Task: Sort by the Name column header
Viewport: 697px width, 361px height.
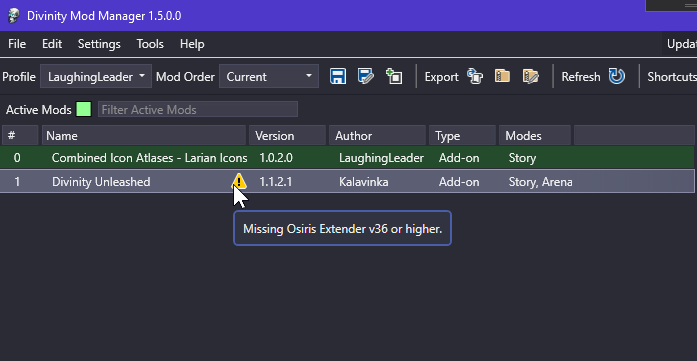Action: click(144, 136)
